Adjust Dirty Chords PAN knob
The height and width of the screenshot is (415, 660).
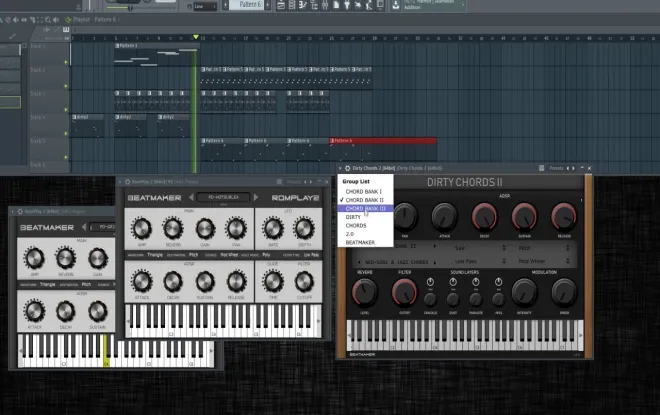coord(405,216)
